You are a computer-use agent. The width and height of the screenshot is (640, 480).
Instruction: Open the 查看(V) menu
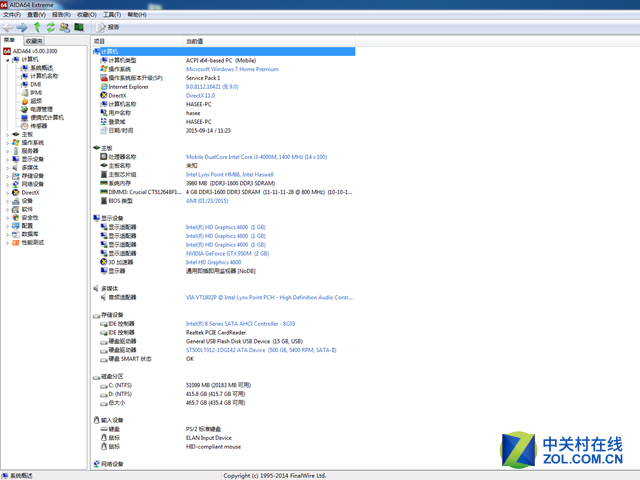36,15
